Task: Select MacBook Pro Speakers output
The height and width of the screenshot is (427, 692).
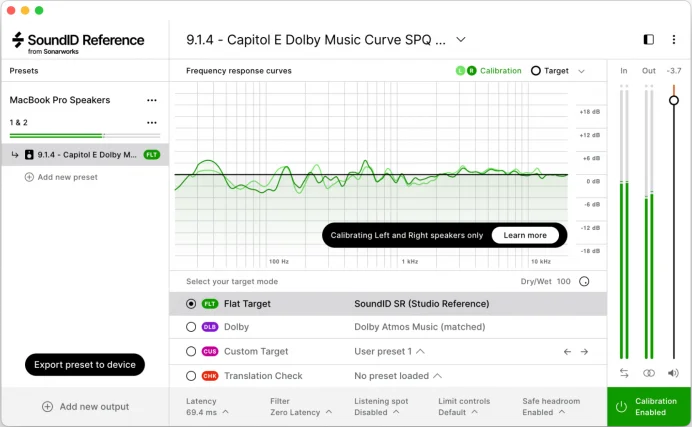Action: pos(60,100)
